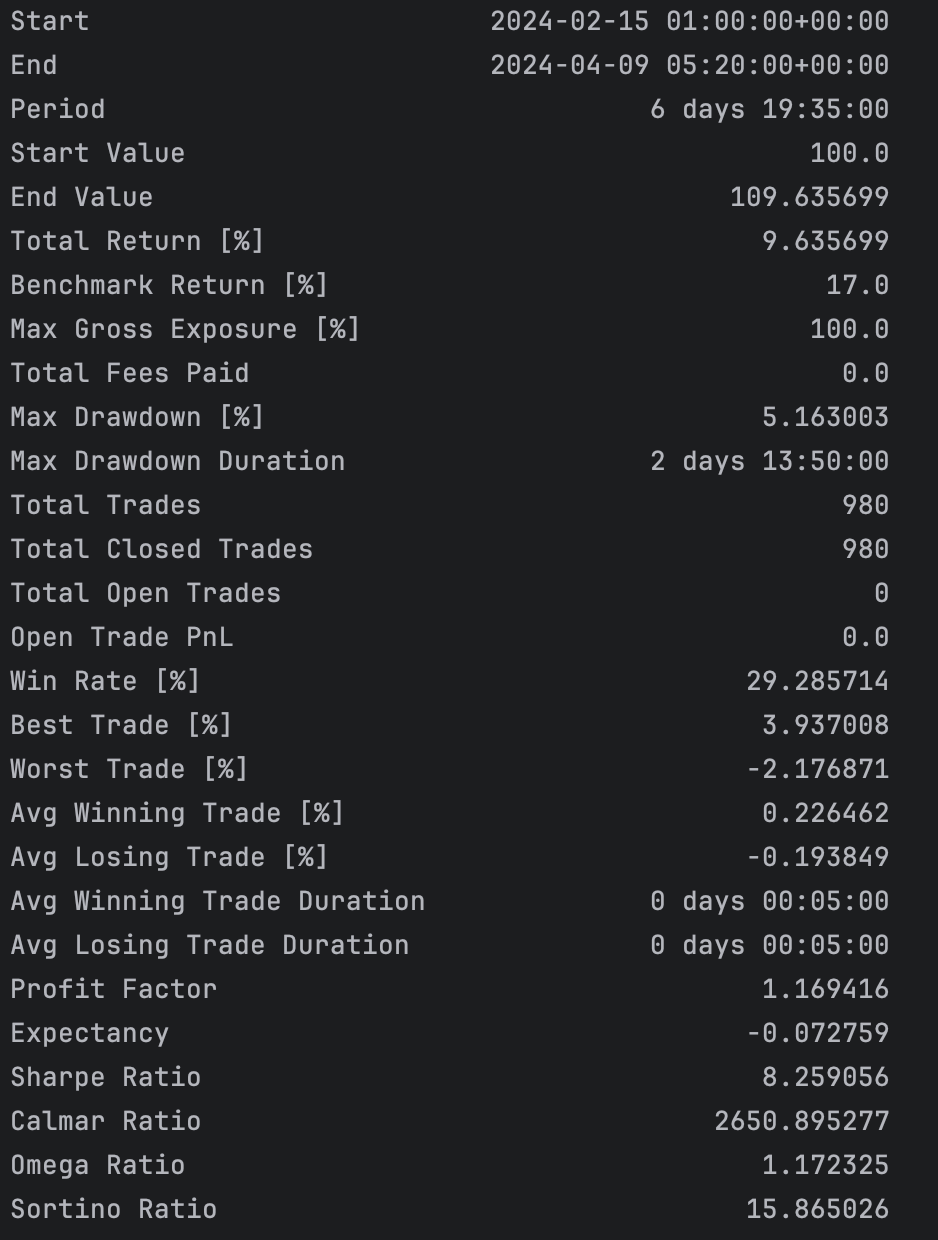Click the Total Trades count 980
Image resolution: width=938 pixels, height=1240 pixels.
865,505
